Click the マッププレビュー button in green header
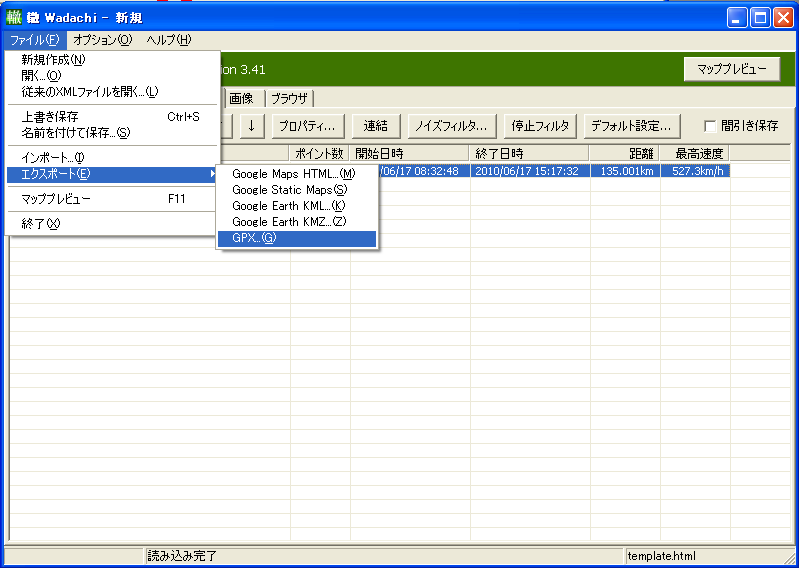799x568 pixels. (732, 69)
